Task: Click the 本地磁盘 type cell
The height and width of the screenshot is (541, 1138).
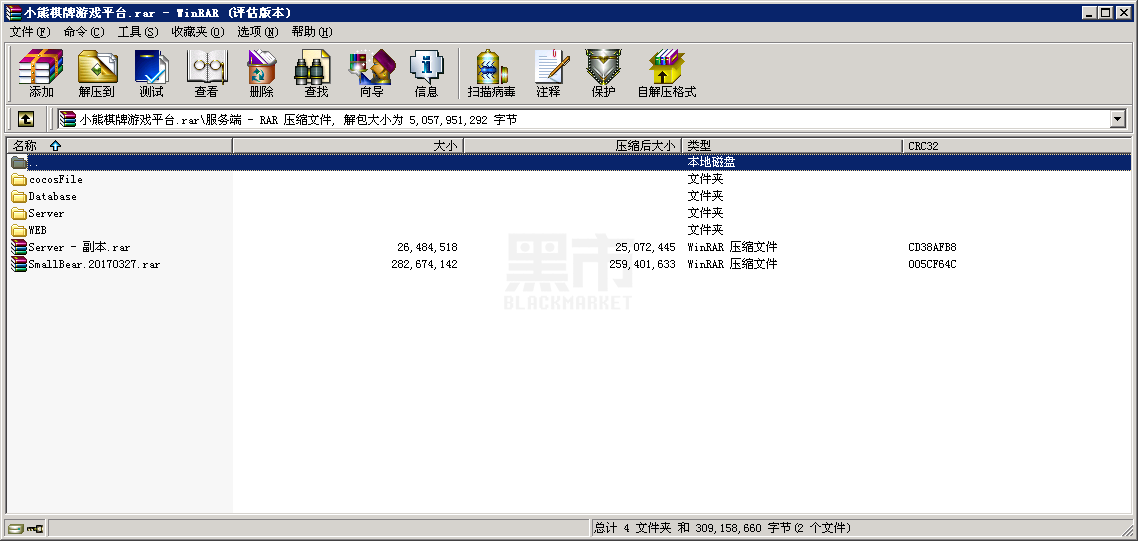Action: click(x=712, y=163)
